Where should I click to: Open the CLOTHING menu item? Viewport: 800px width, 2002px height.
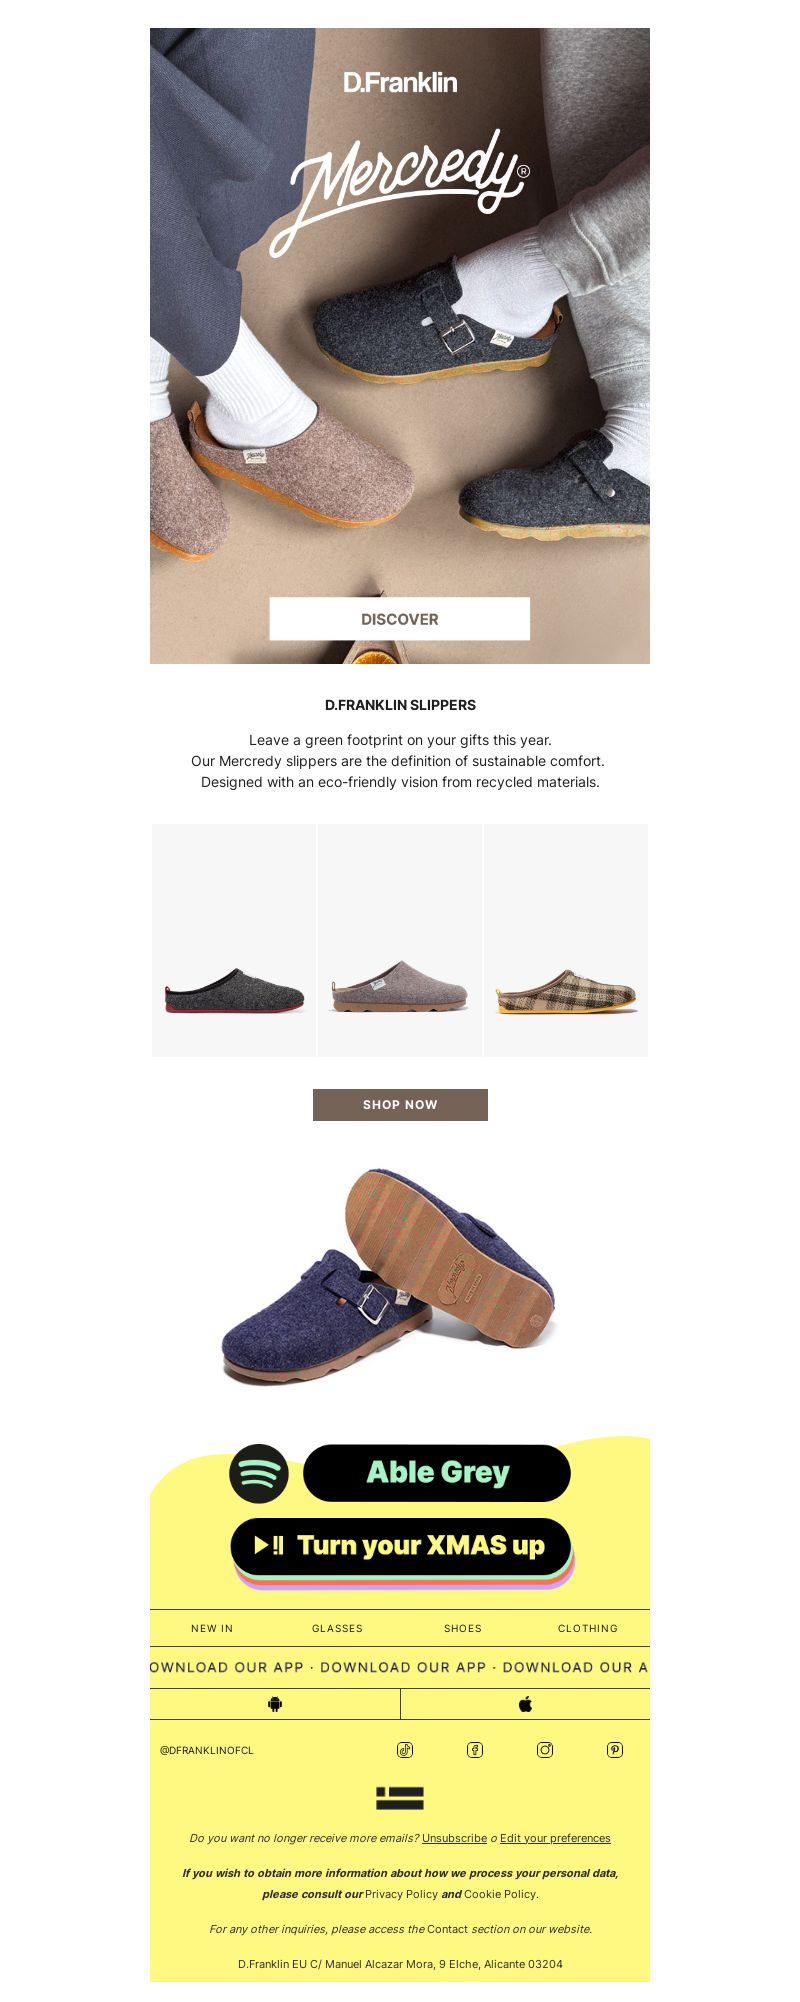click(588, 1628)
